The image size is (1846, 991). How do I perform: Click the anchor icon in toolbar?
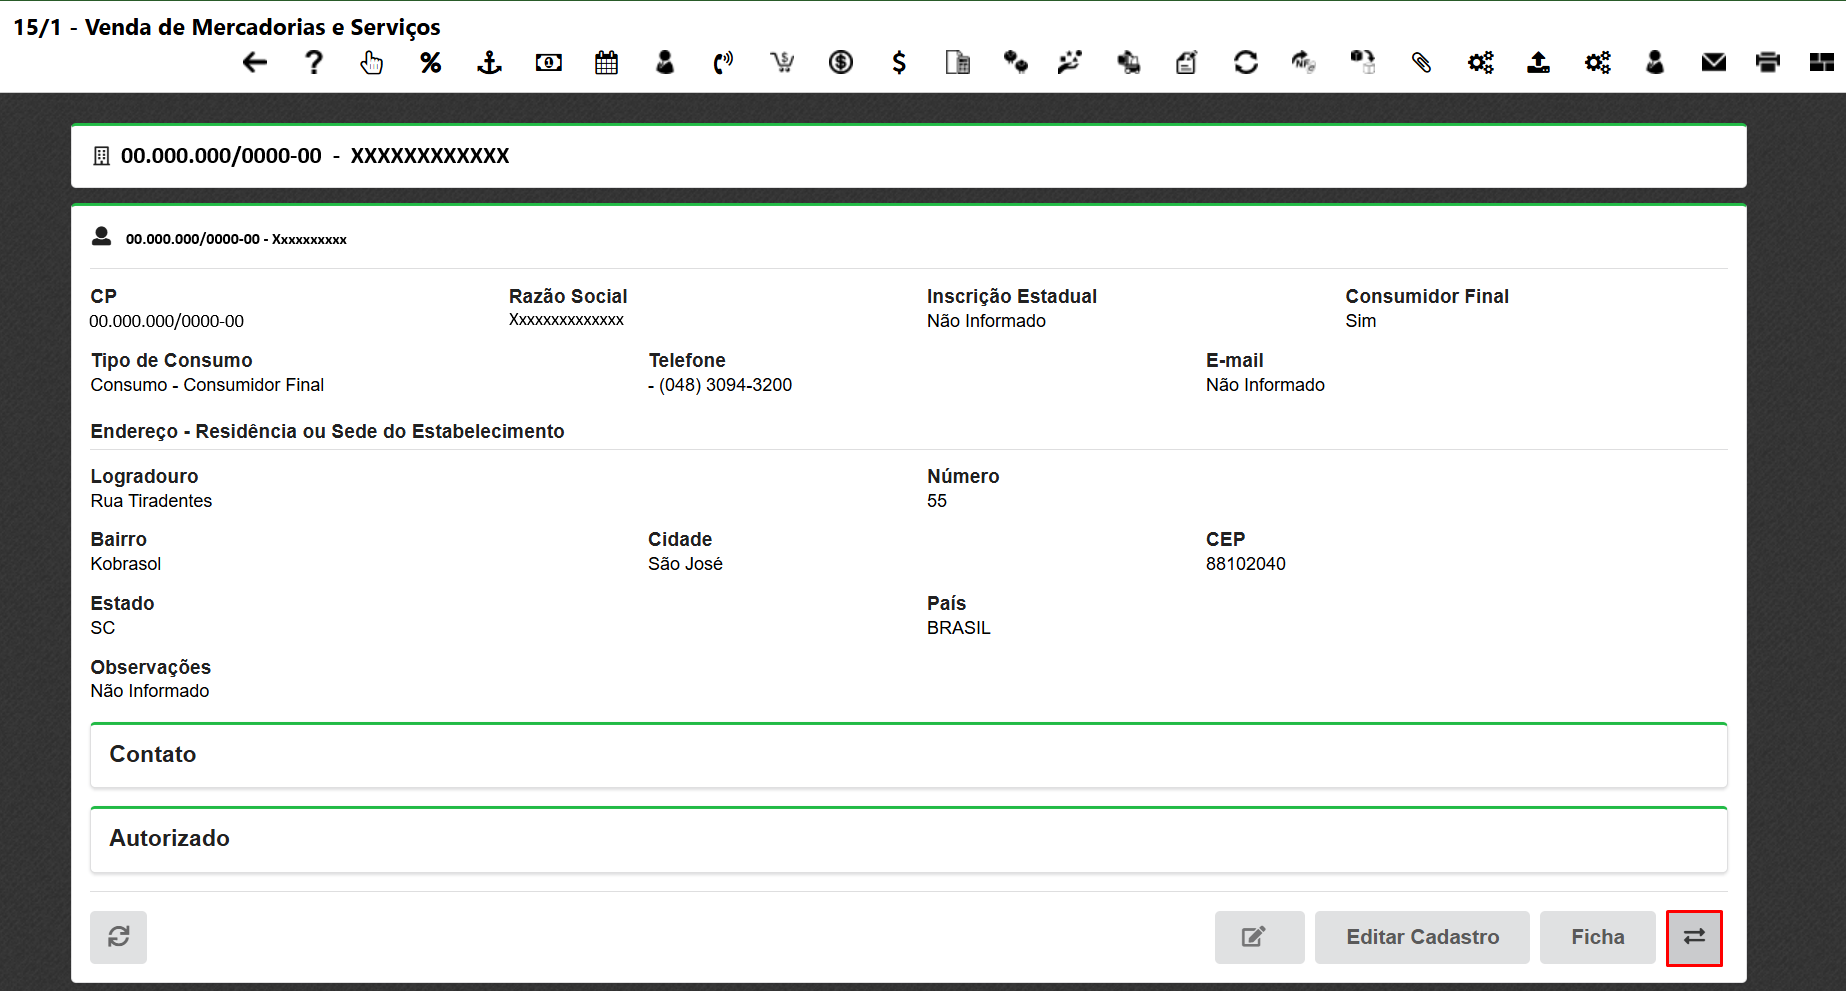489,63
